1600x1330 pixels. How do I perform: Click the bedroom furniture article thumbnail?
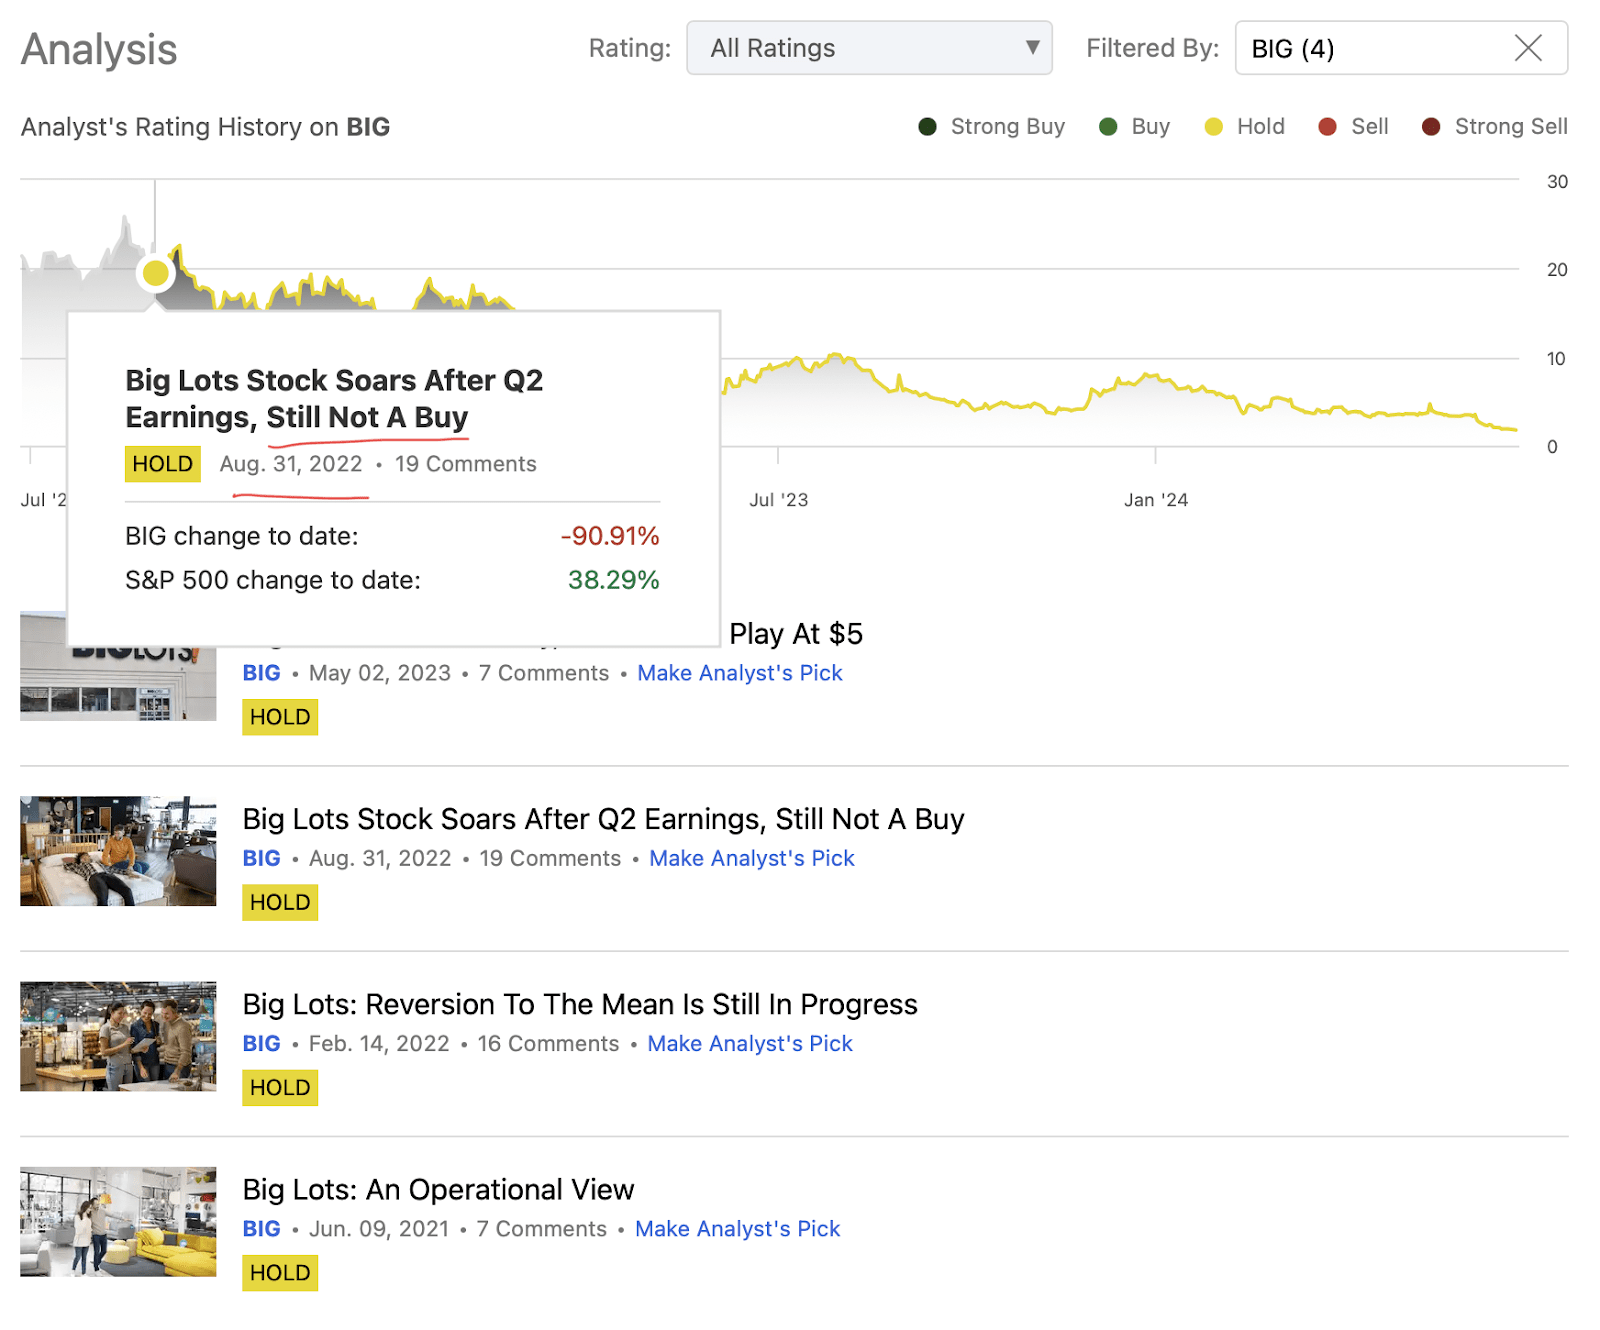click(x=118, y=851)
